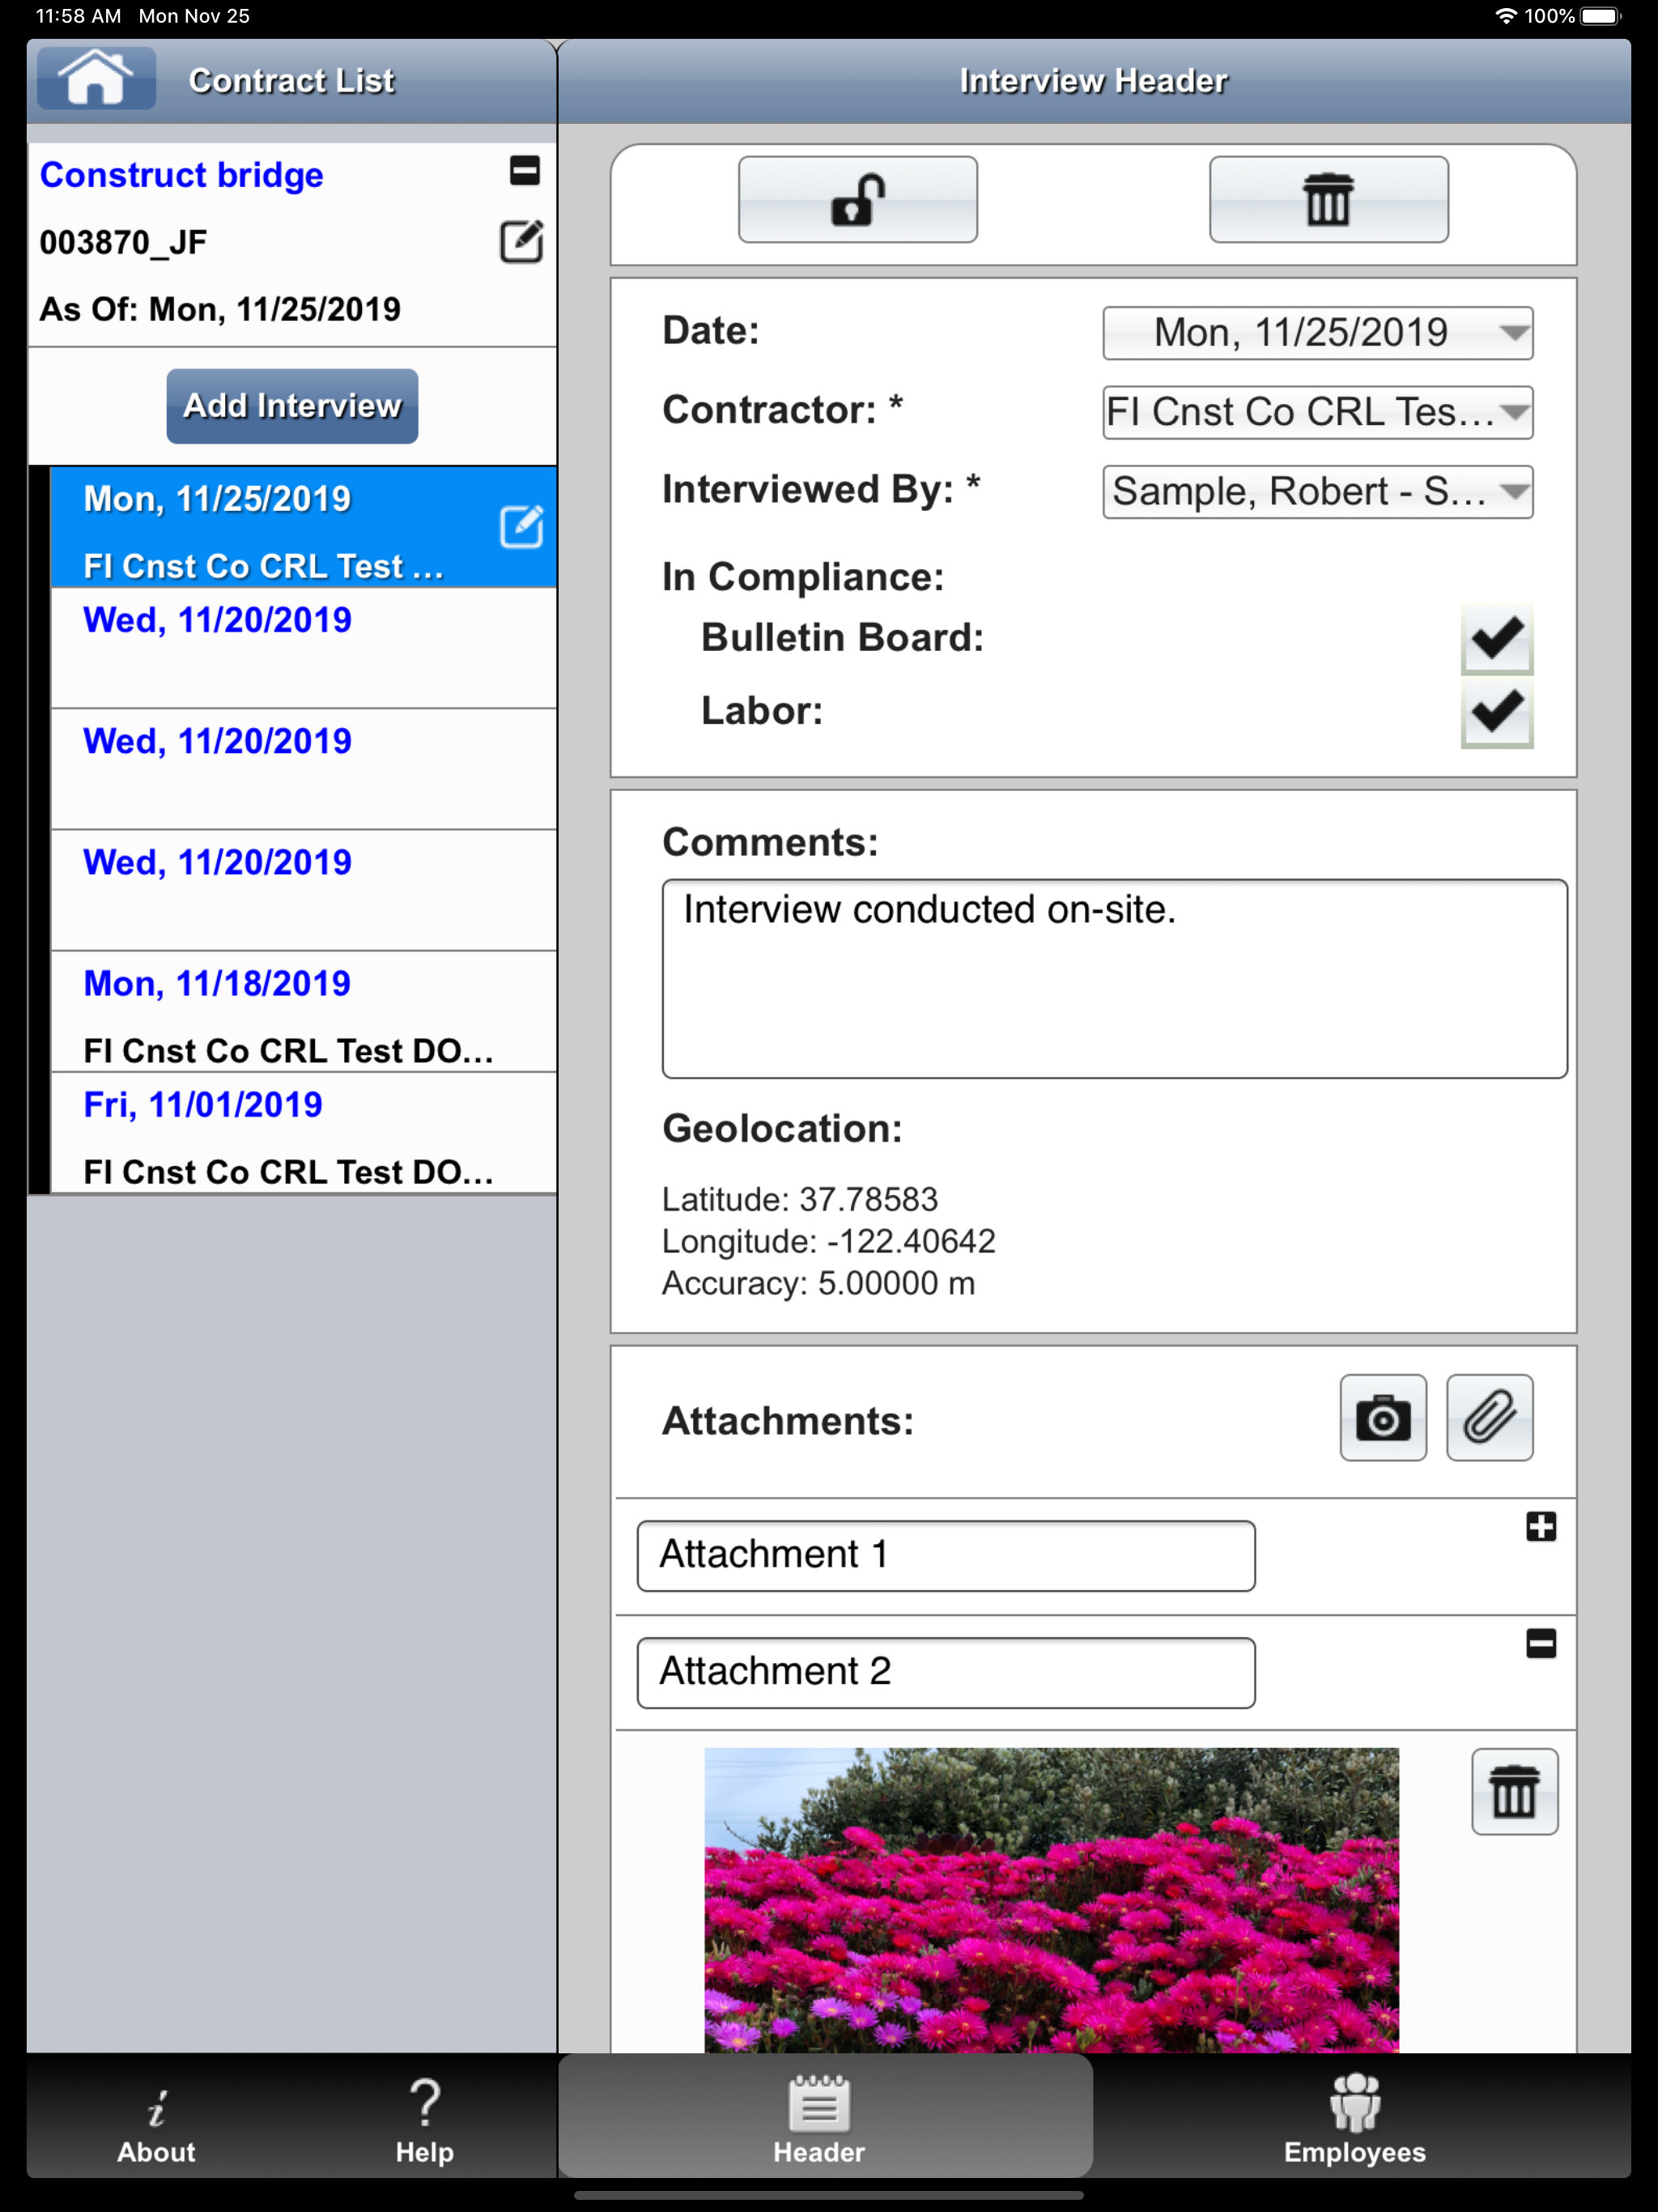This screenshot has width=1658, height=2212.
Task: Delete the Attachment 2 flower photo
Action: click(1514, 1792)
